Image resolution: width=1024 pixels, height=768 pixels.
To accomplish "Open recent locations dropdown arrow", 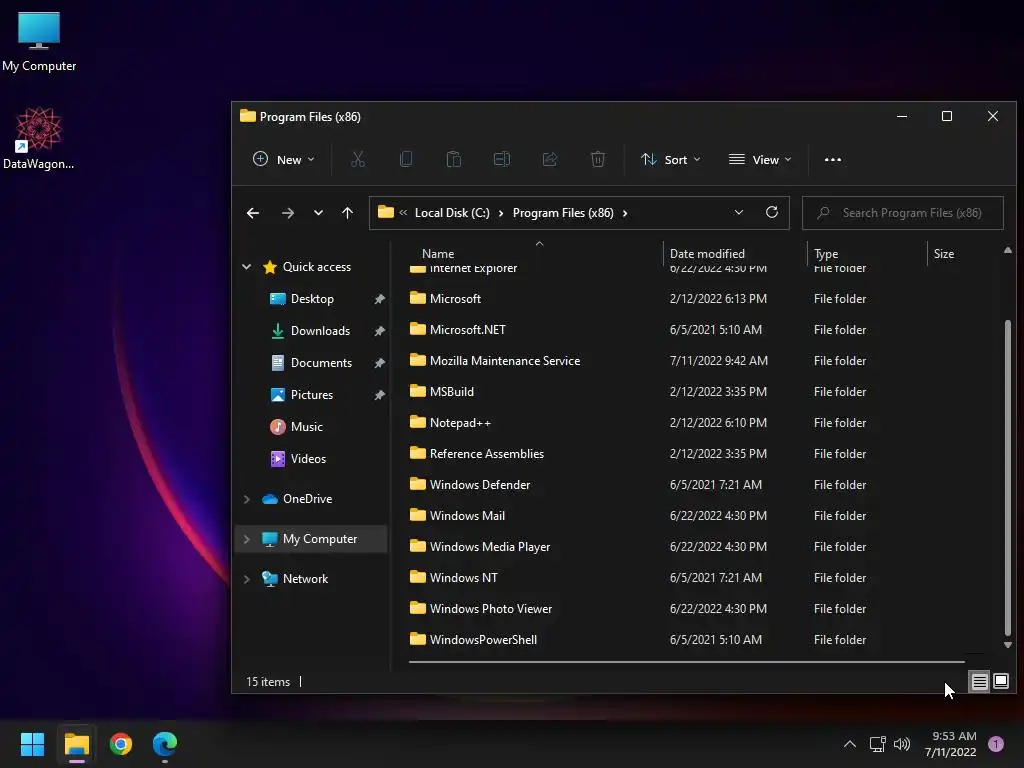I will (x=318, y=213).
